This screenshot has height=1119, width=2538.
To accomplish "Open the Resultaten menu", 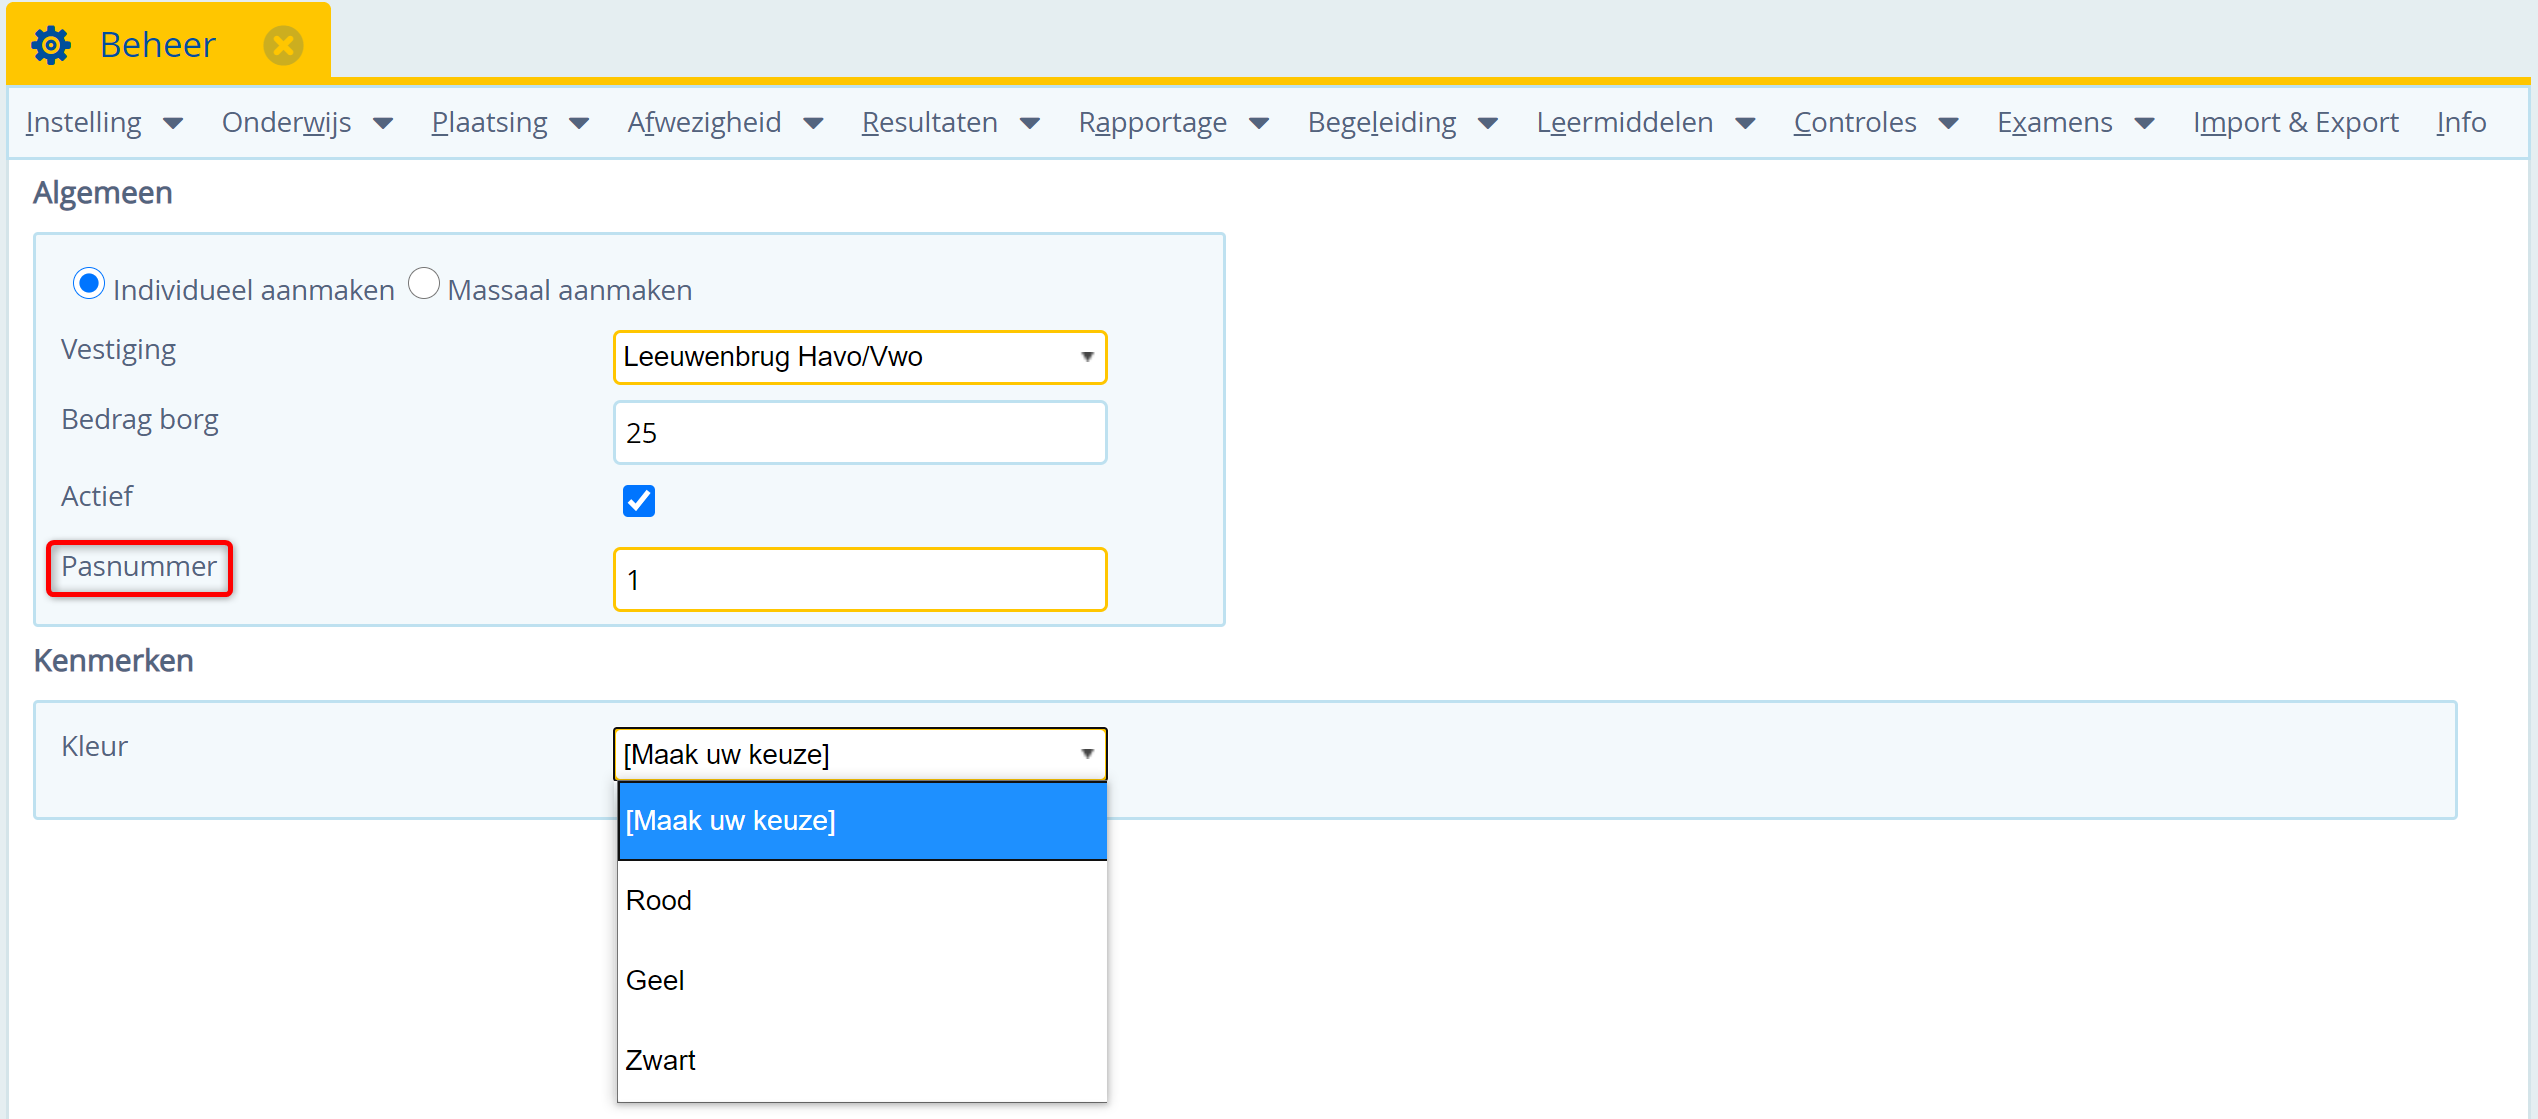I will [x=930, y=122].
